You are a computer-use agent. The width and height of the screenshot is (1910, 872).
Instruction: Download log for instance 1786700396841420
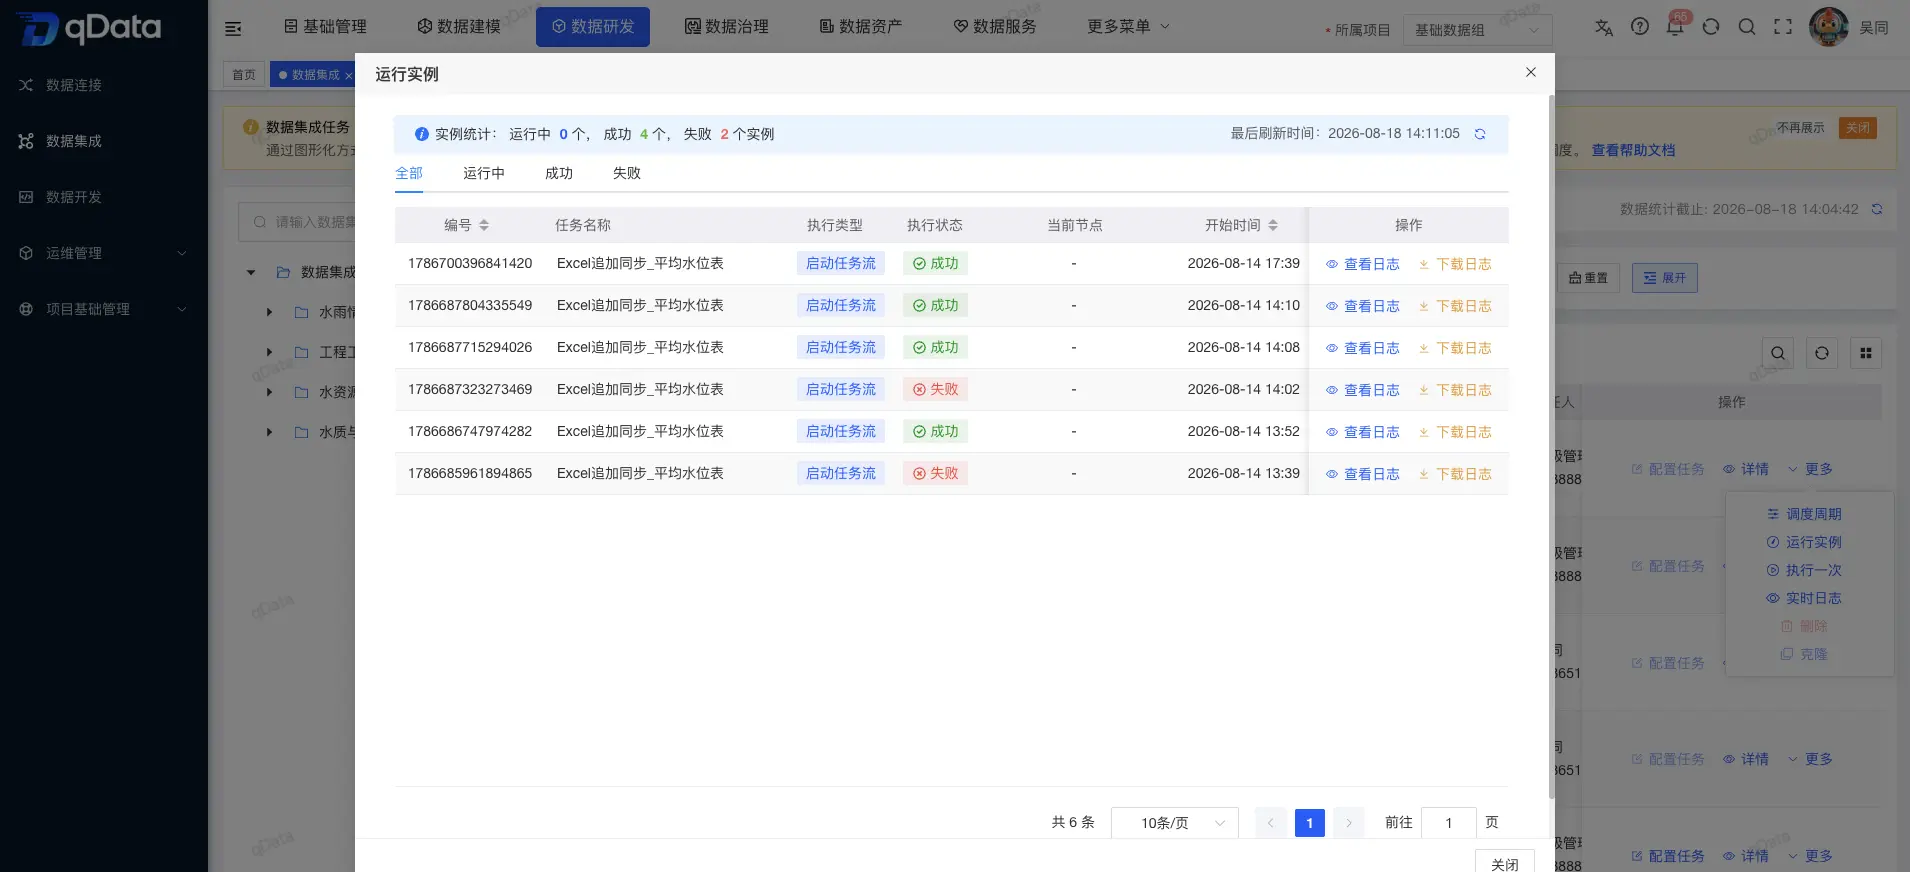pos(1455,264)
